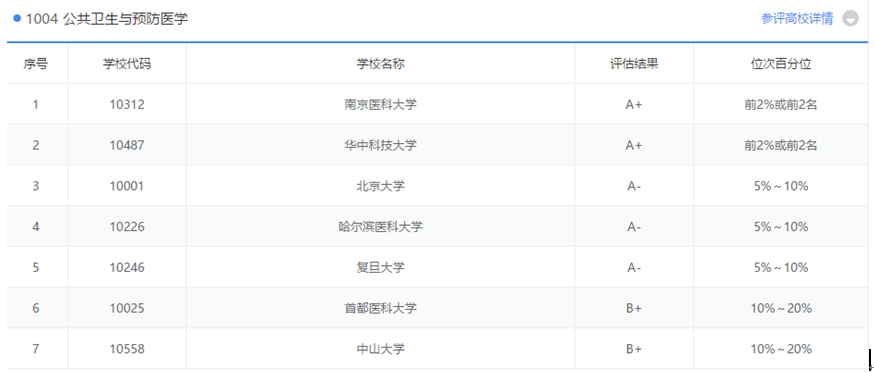Click the blue bullet before 1004
The image size is (874, 373).
pyautogui.click(x=17, y=18)
